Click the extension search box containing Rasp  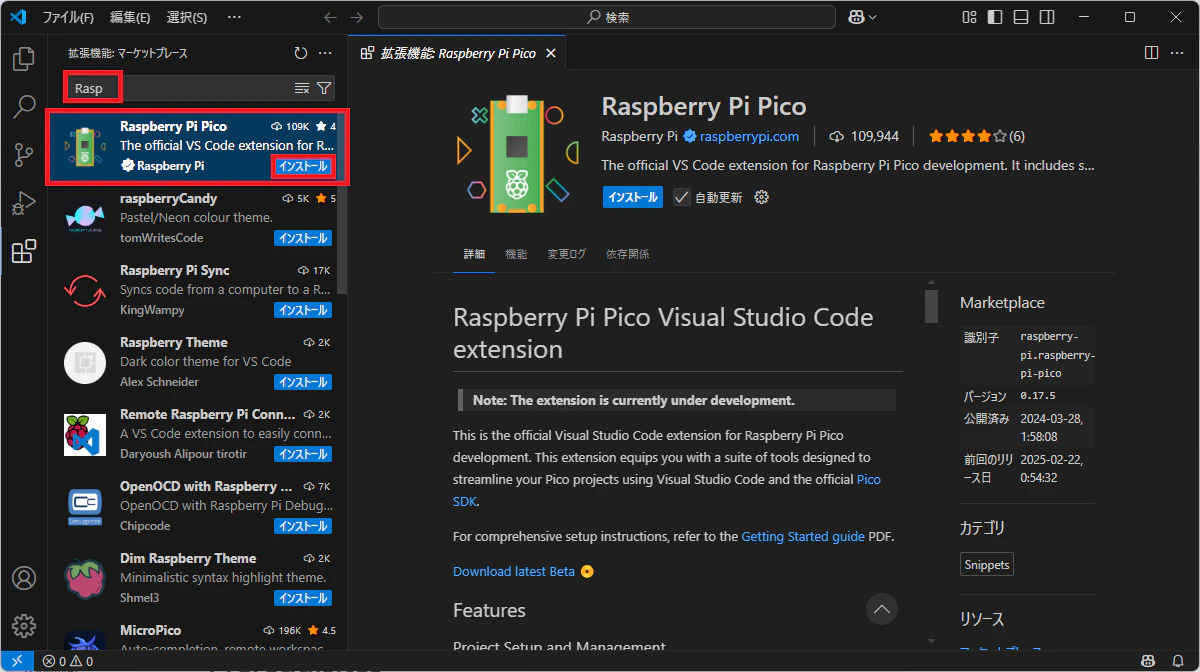coord(180,88)
